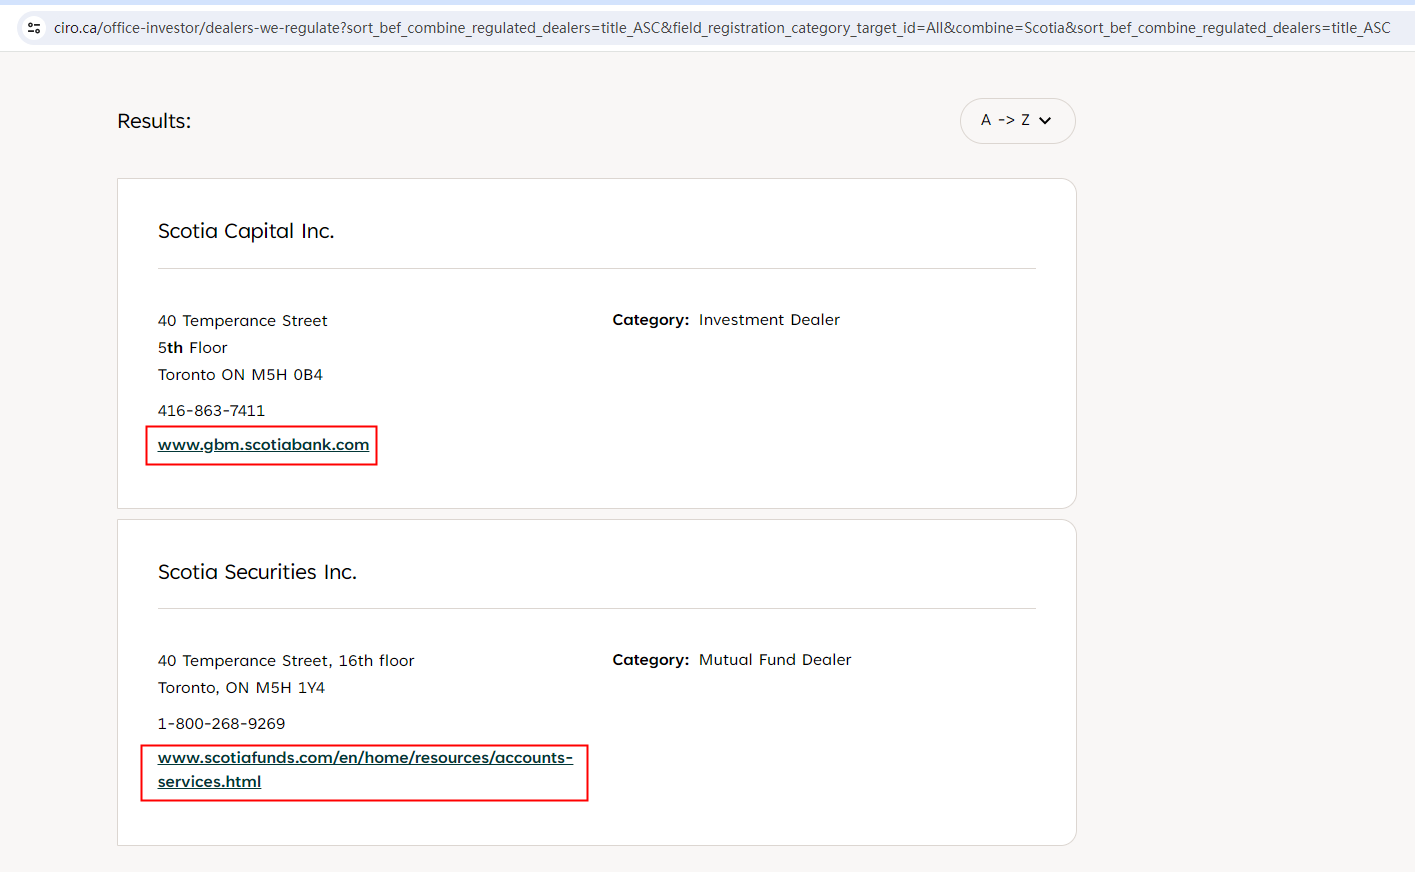The width and height of the screenshot is (1415, 872).
Task: Click the 40 Temperance Street, 16th floor line
Action: point(285,661)
